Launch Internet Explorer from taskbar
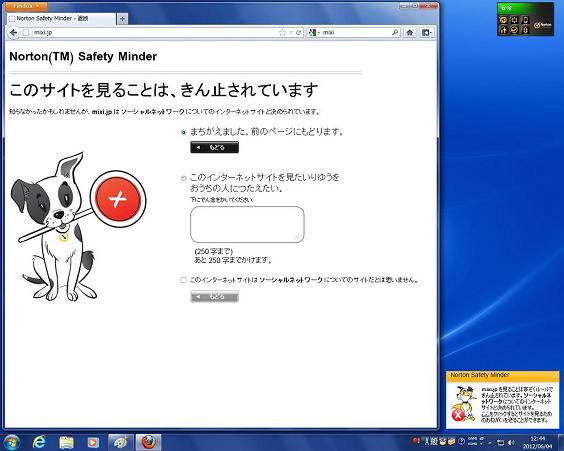The width and height of the screenshot is (564, 451). tap(39, 442)
